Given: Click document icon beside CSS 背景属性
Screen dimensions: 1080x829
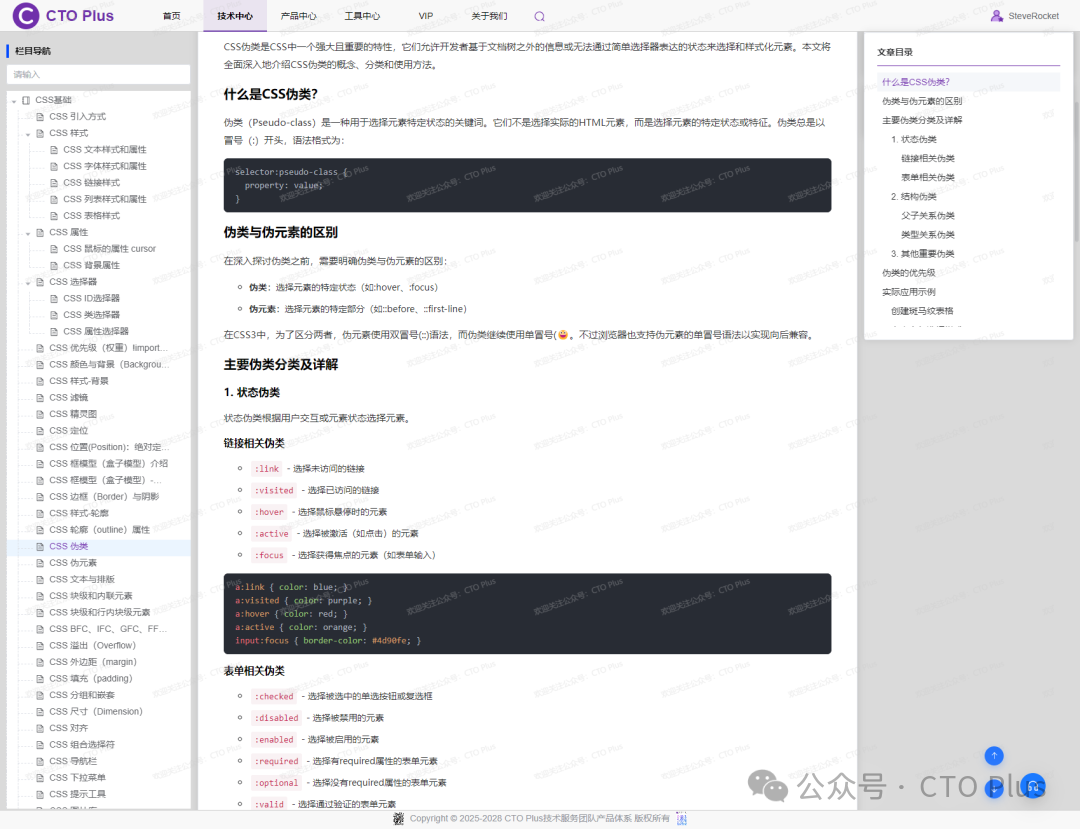Looking at the screenshot, I should click(x=54, y=266).
